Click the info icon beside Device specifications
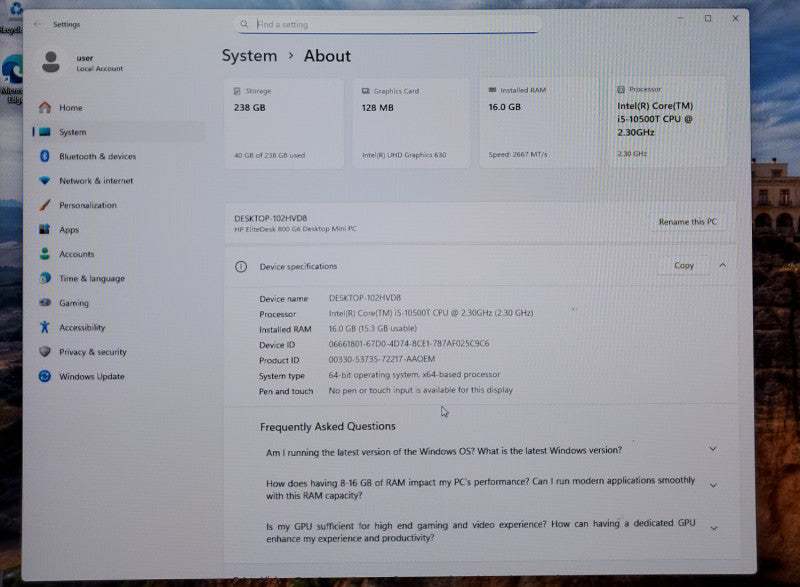The width and height of the screenshot is (800, 587). coord(241,266)
